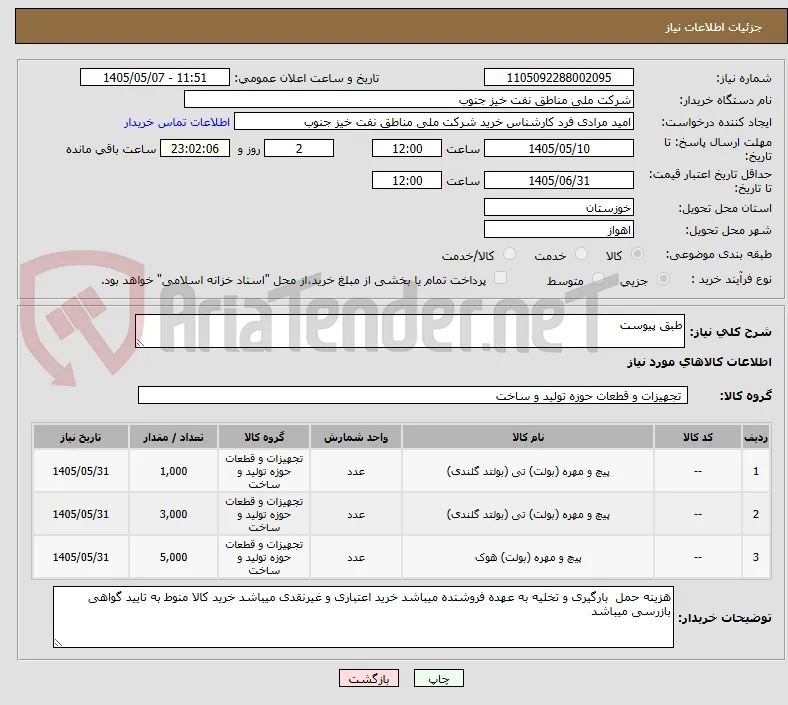The width and height of the screenshot is (788, 705).
Task: Click the نام کالا column header
Action: point(528,437)
